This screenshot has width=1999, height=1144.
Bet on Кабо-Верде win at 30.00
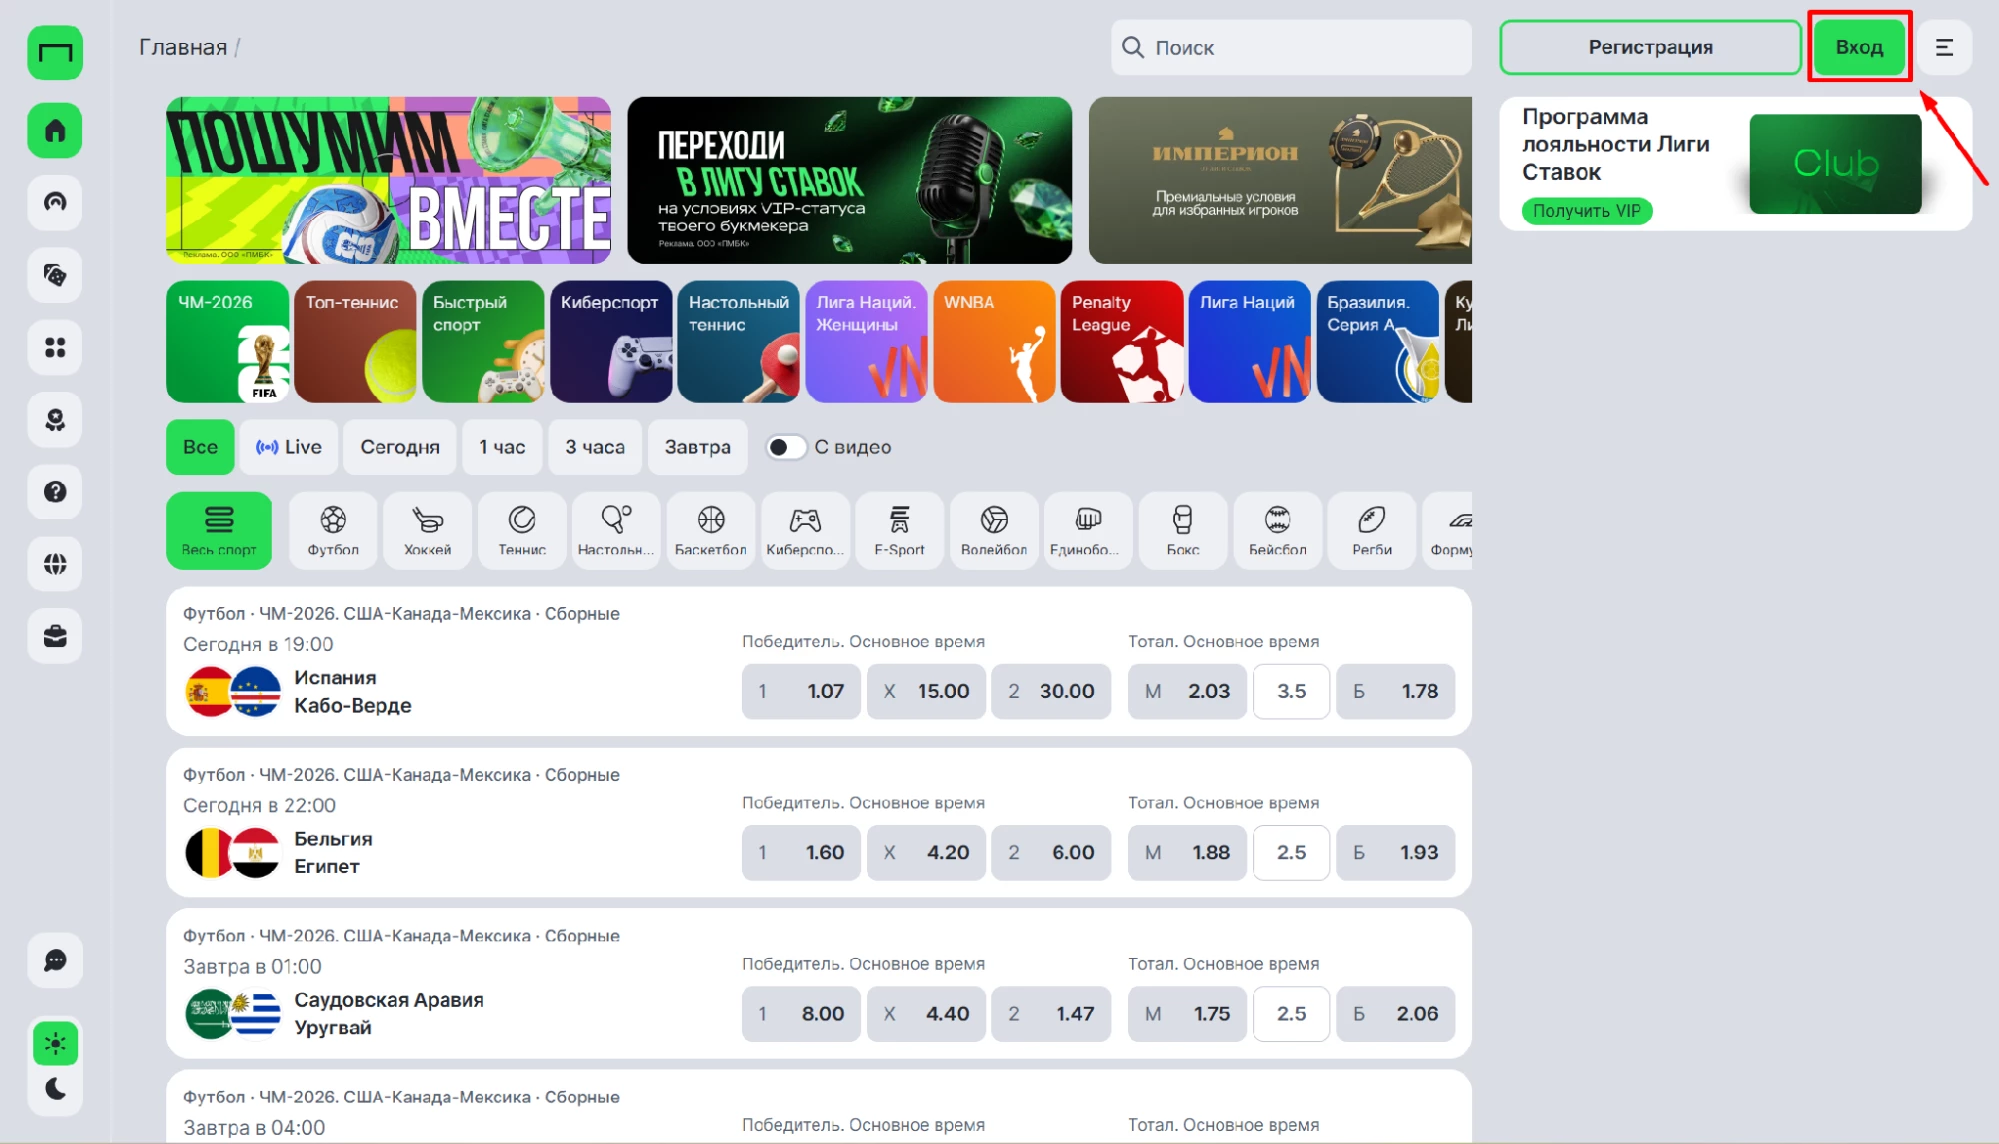tap(1051, 691)
